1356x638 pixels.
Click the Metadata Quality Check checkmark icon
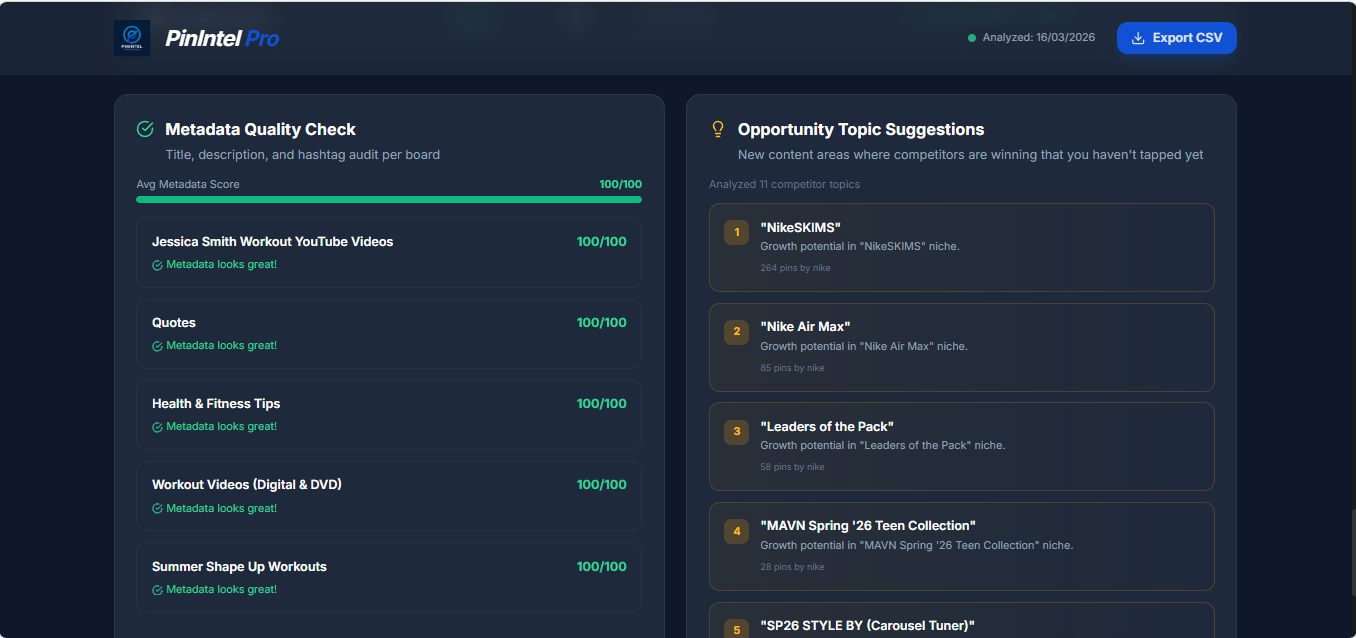click(145, 129)
